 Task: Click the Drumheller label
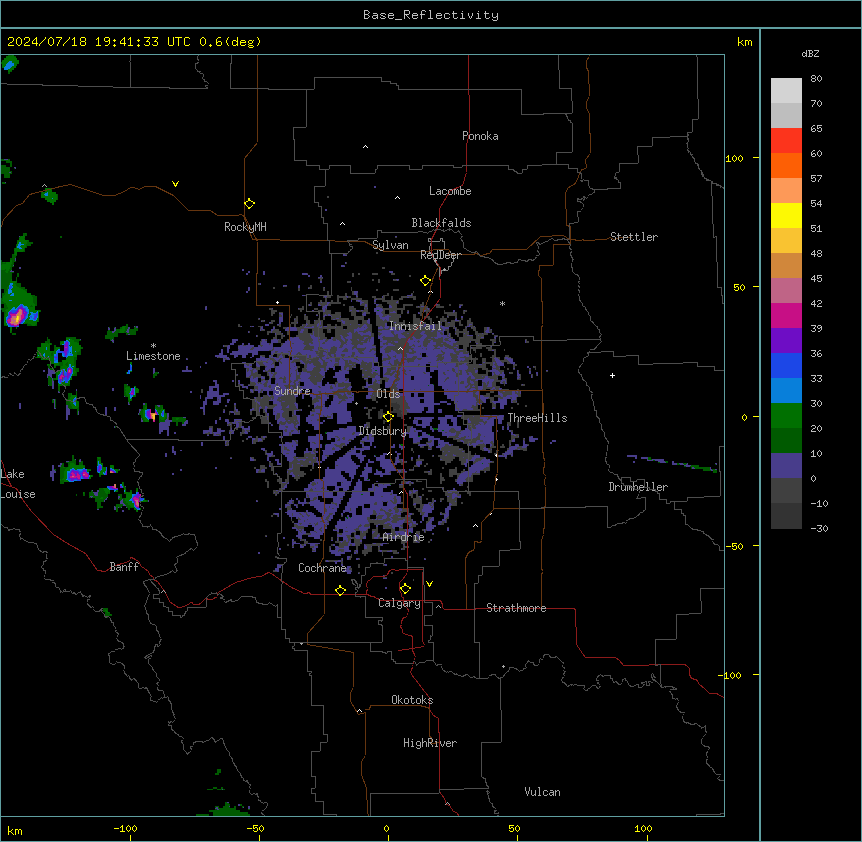coord(638,487)
